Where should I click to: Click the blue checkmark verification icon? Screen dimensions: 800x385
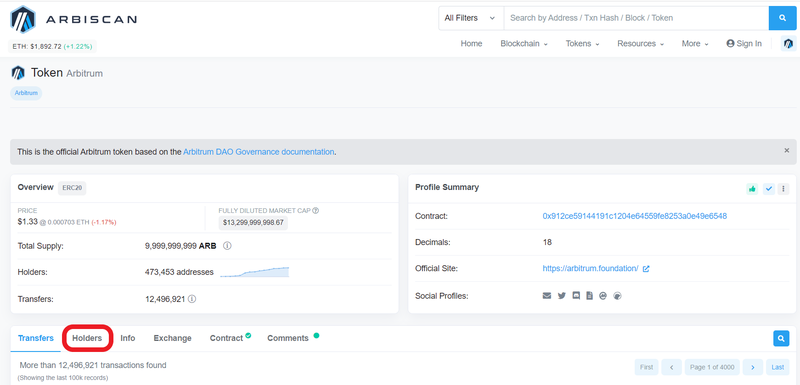(x=768, y=189)
